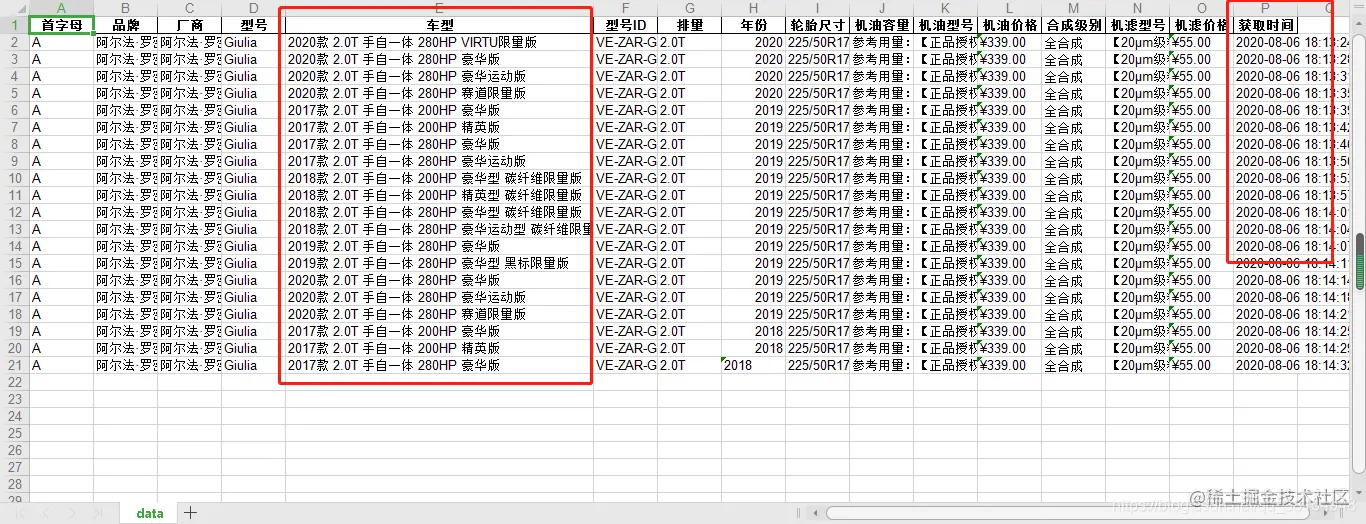Image resolution: width=1366 pixels, height=524 pixels.
Task: Click the horizontal scrollbar left arrow
Action: 817,512
